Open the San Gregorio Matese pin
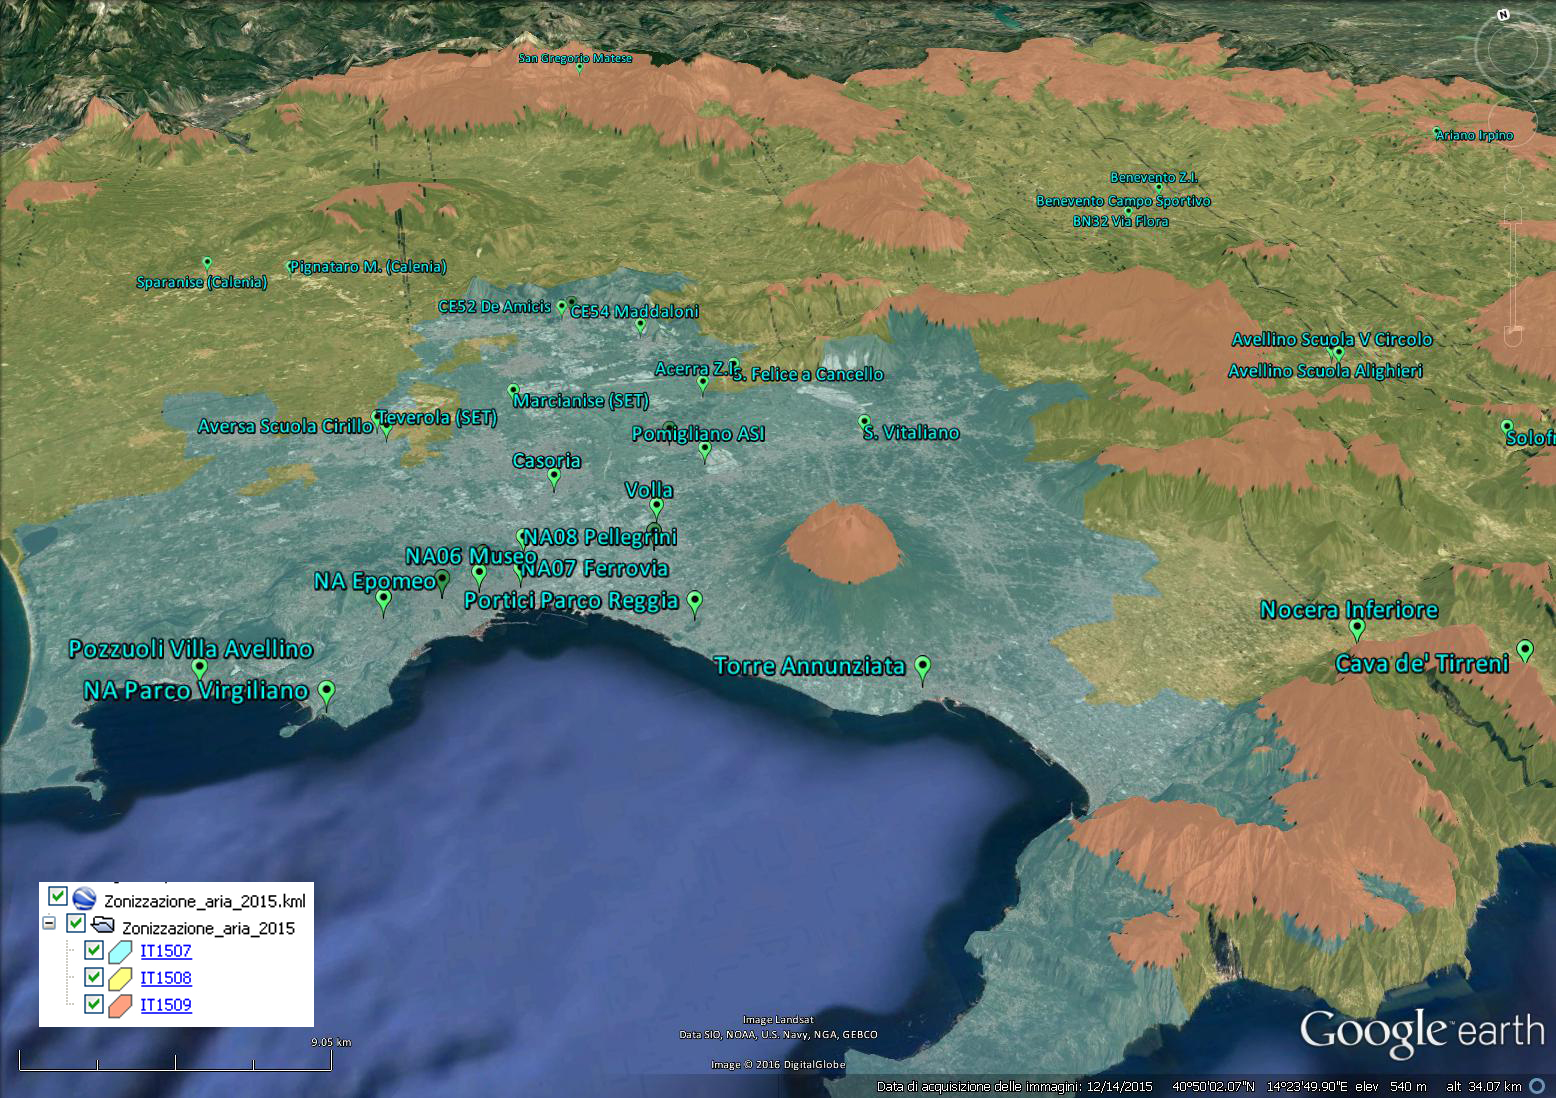Viewport: 1556px width, 1098px height. (x=579, y=68)
